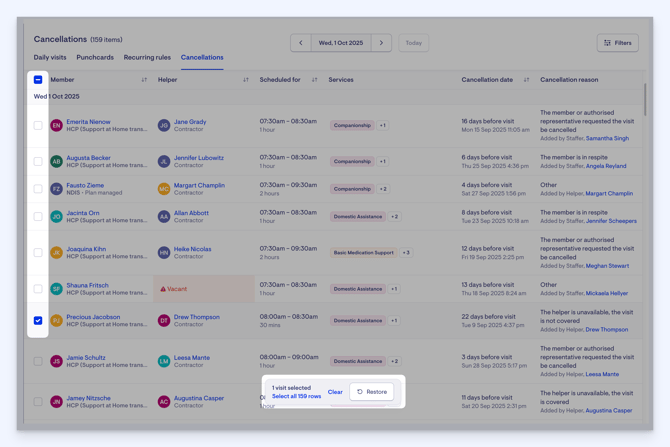Click Select all 159 rows link
This screenshot has width=670, height=447.
click(297, 397)
